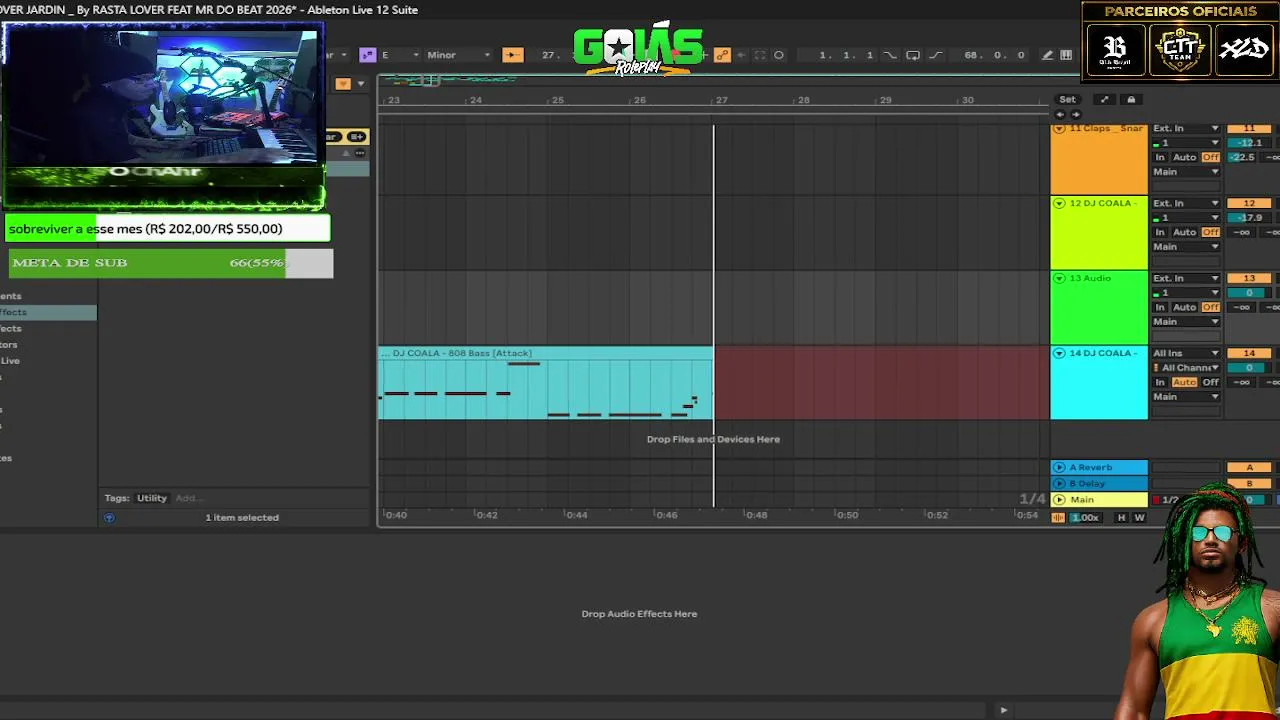Click the 0:48 time ruler mark
The width and height of the screenshot is (1280, 720).
point(757,515)
